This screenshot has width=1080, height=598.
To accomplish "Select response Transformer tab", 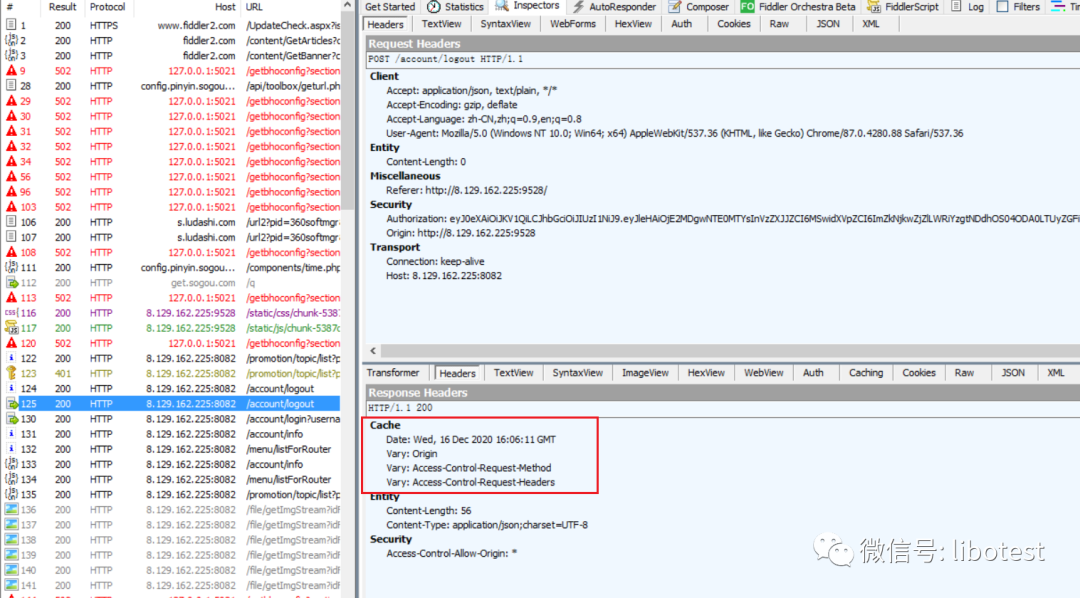I will (x=393, y=373).
